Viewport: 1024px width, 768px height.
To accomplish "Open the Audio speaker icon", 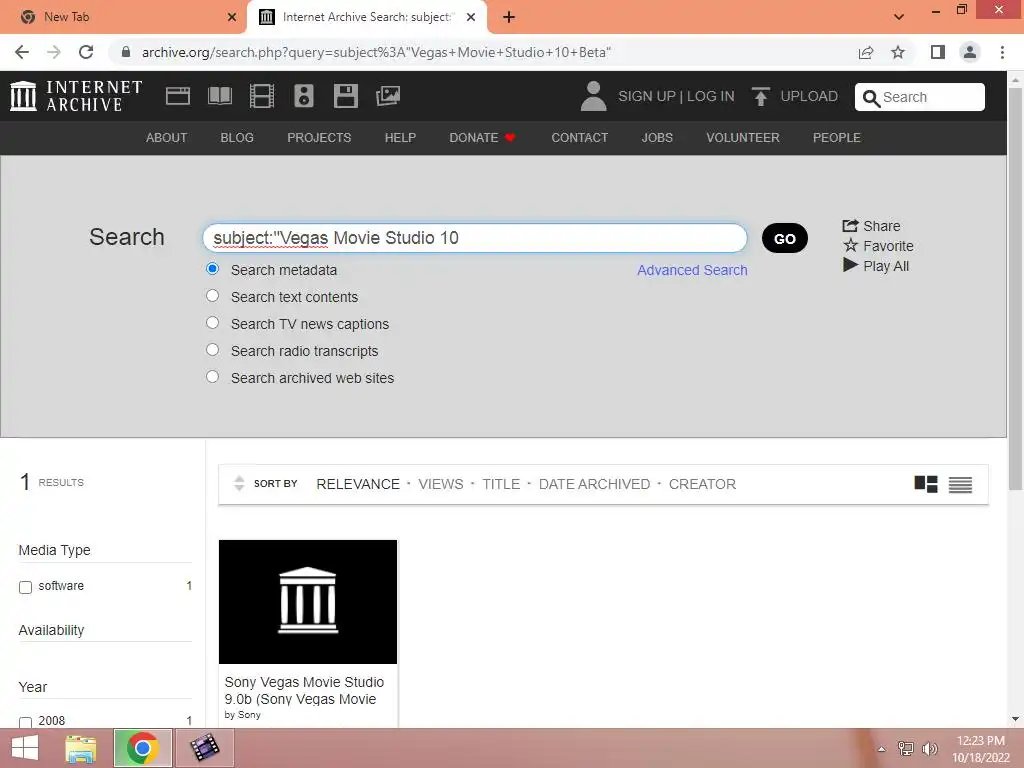I will pyautogui.click(x=304, y=96).
